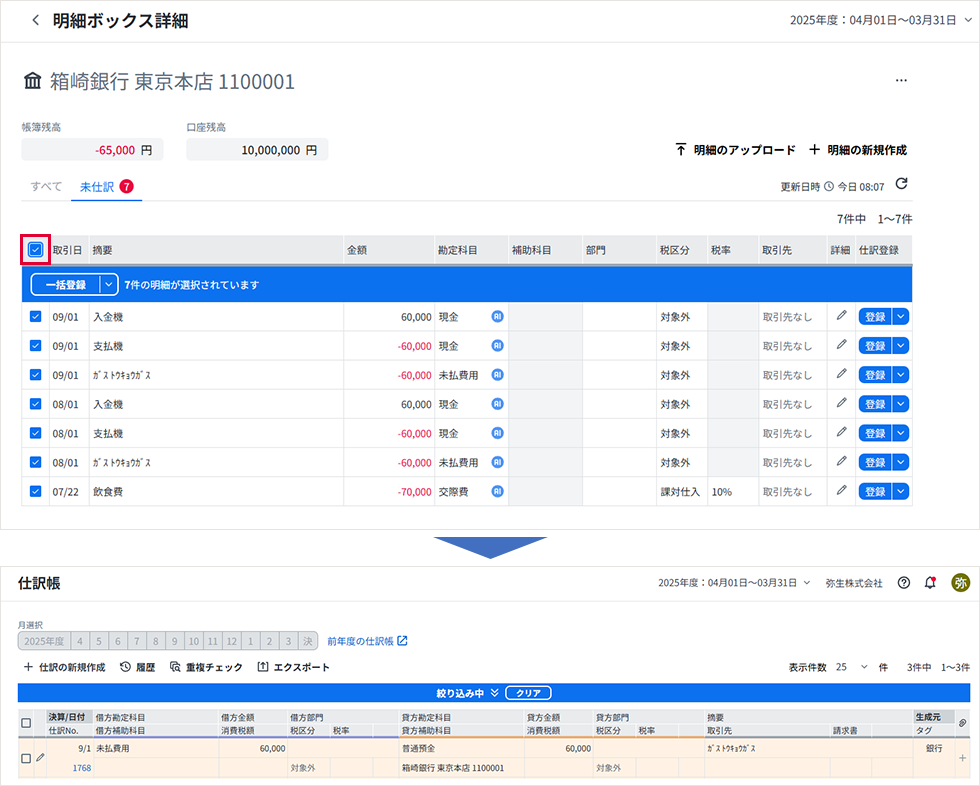Screen dimensions: 980x786
Task: Toggle the select-all checkbox in table header
Action: point(36,250)
